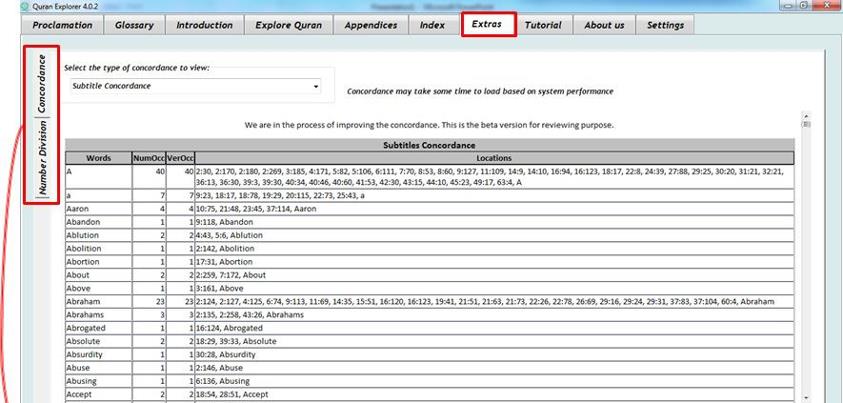Click locations '2:135, 2:258, 43:26, Abrahams'
843x403 pixels.
point(250,315)
